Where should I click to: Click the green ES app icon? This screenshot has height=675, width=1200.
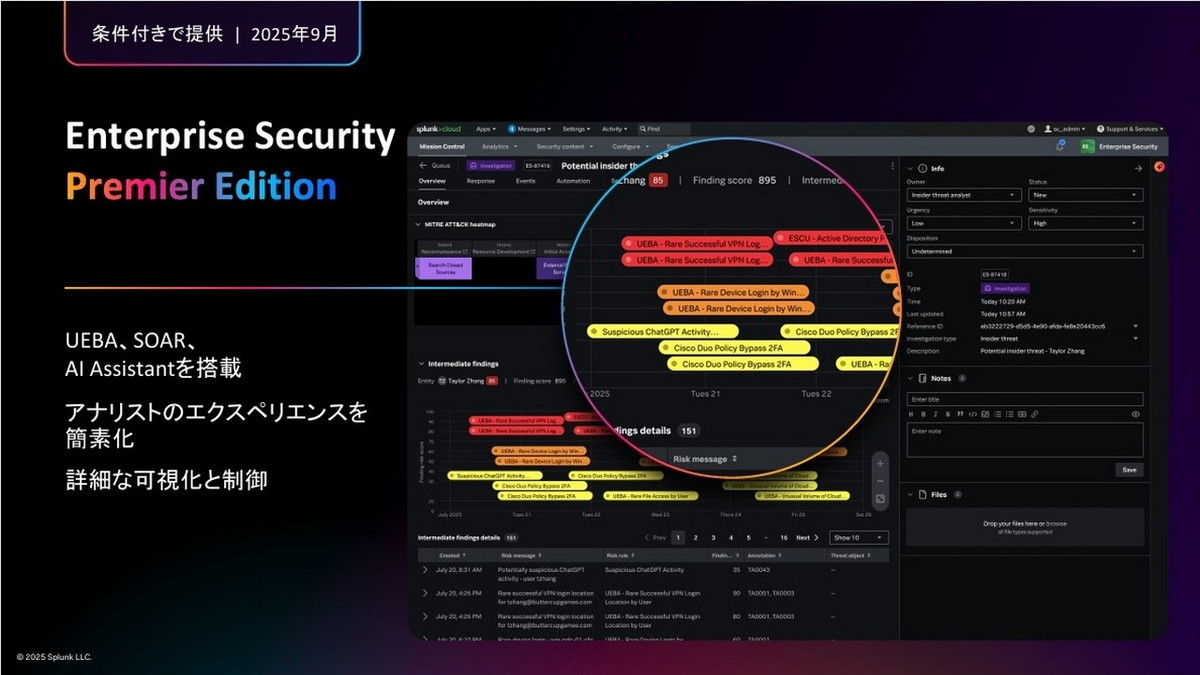[1087, 147]
